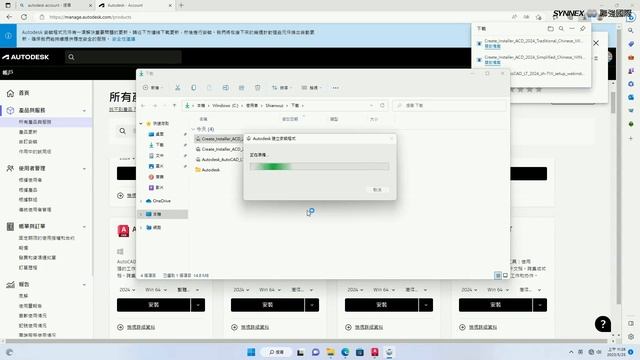The image size is (640, 360).
Task: Open a new browser tab with plus
Action: coord(181,5)
